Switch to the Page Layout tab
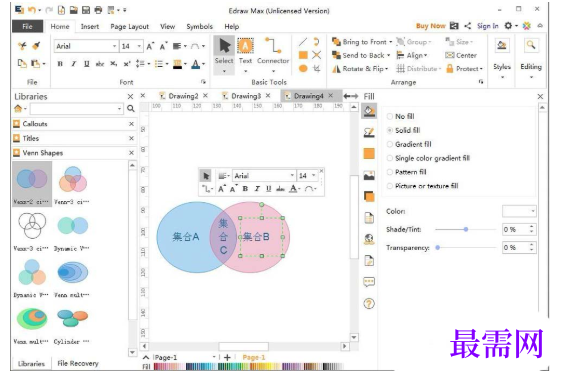Screen dimensions: 562x375 tap(129, 27)
